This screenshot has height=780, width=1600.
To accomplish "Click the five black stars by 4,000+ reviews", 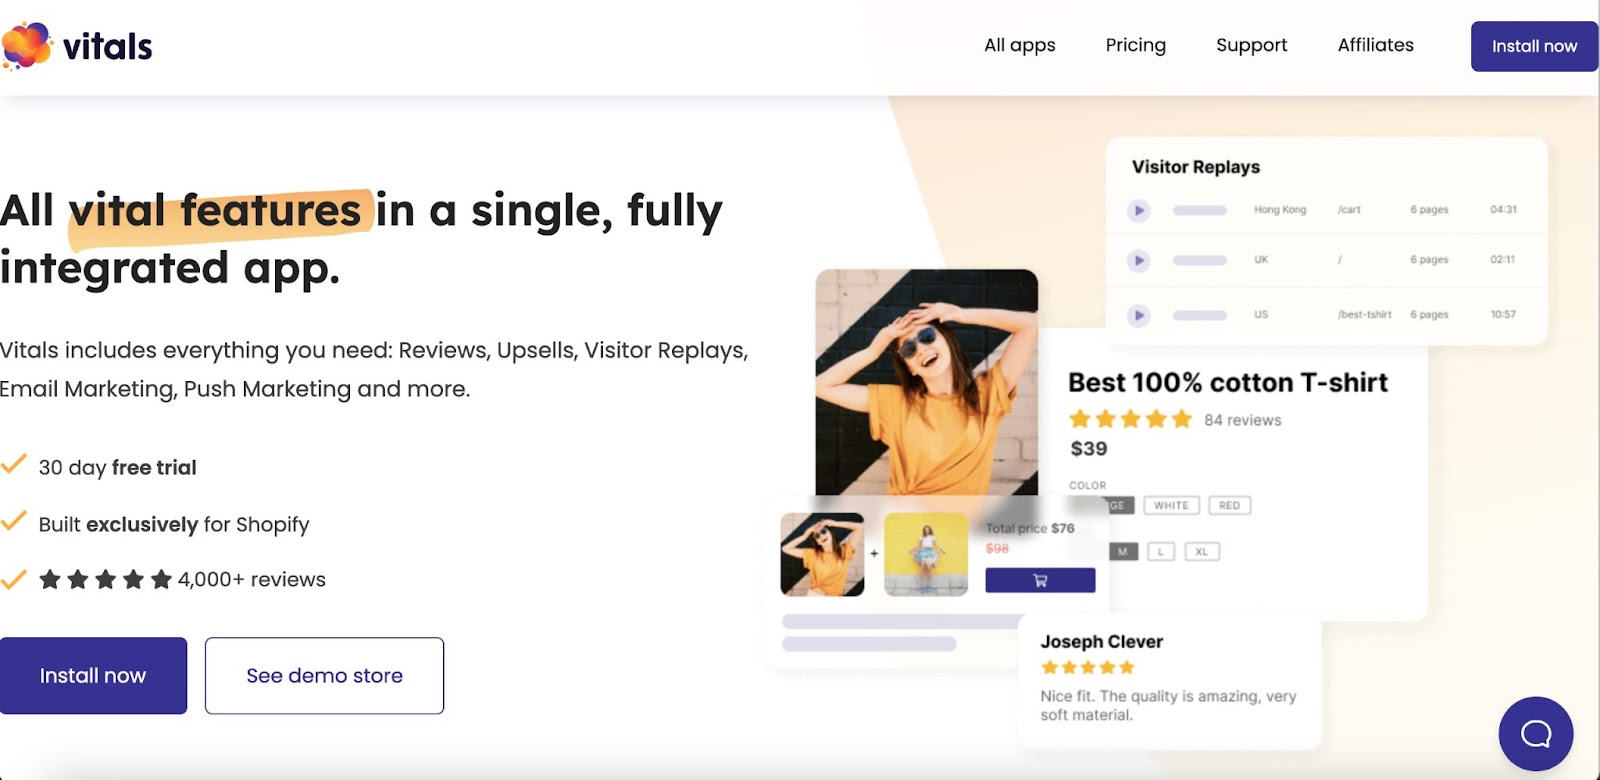I will tap(105, 580).
